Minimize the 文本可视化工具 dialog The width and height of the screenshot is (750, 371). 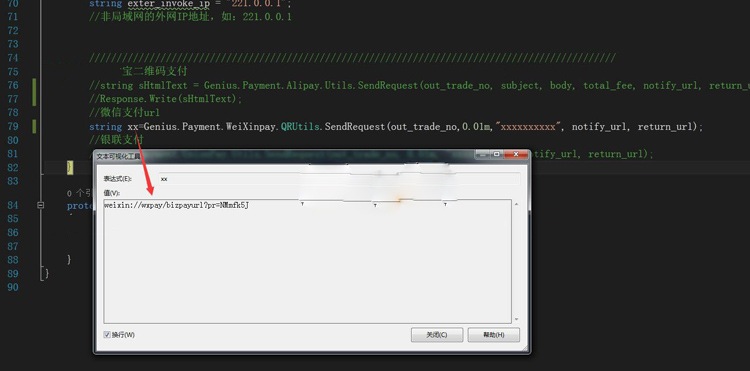pos(483,154)
